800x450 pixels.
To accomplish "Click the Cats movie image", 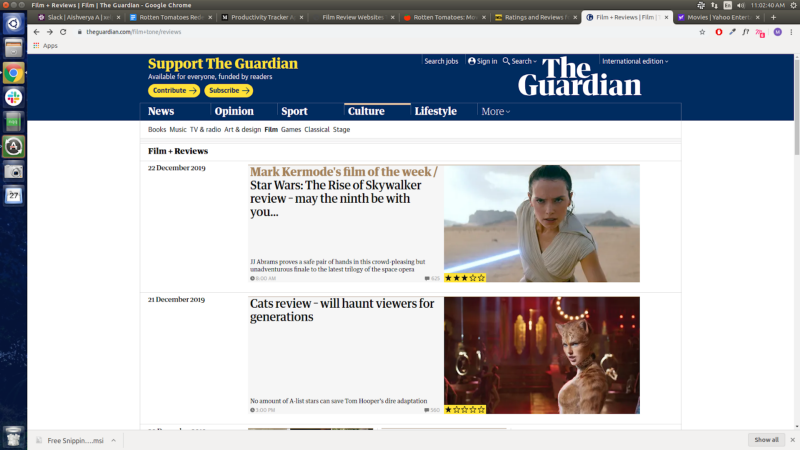I will pos(541,355).
